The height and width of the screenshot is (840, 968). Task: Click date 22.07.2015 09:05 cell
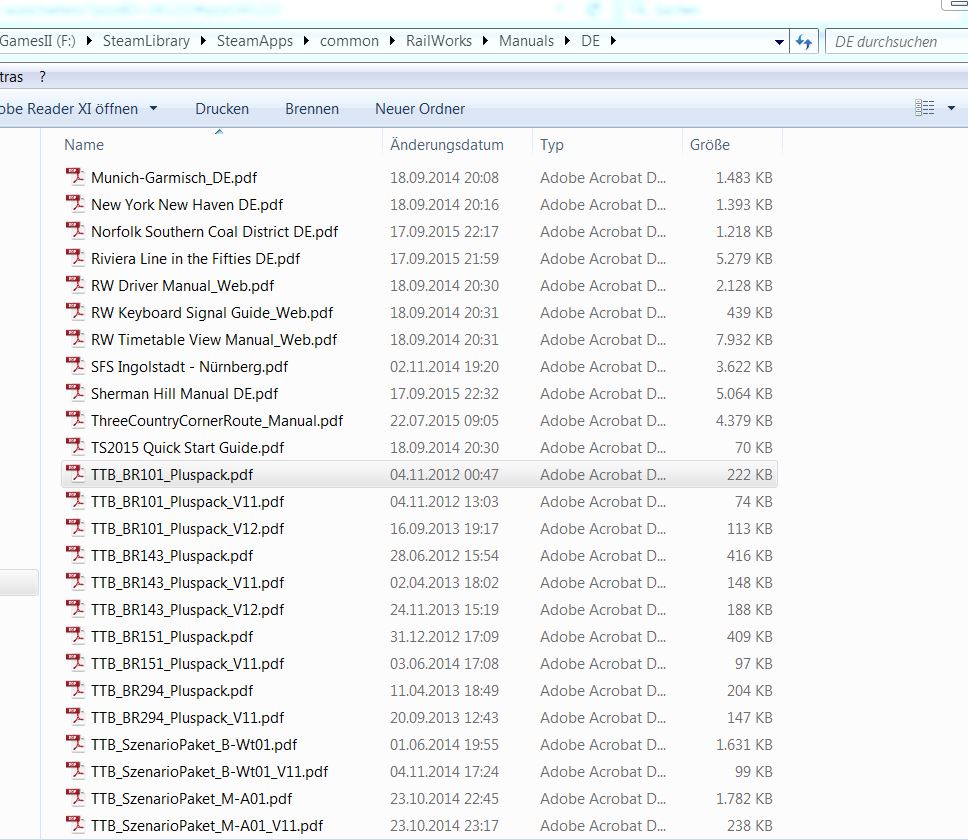(x=444, y=420)
